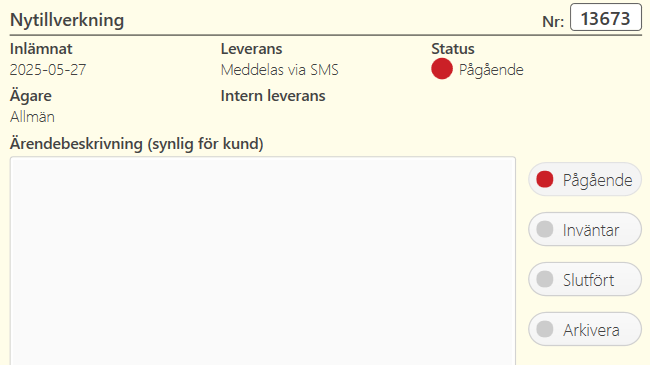Mark the case as Slutfört

[585, 279]
